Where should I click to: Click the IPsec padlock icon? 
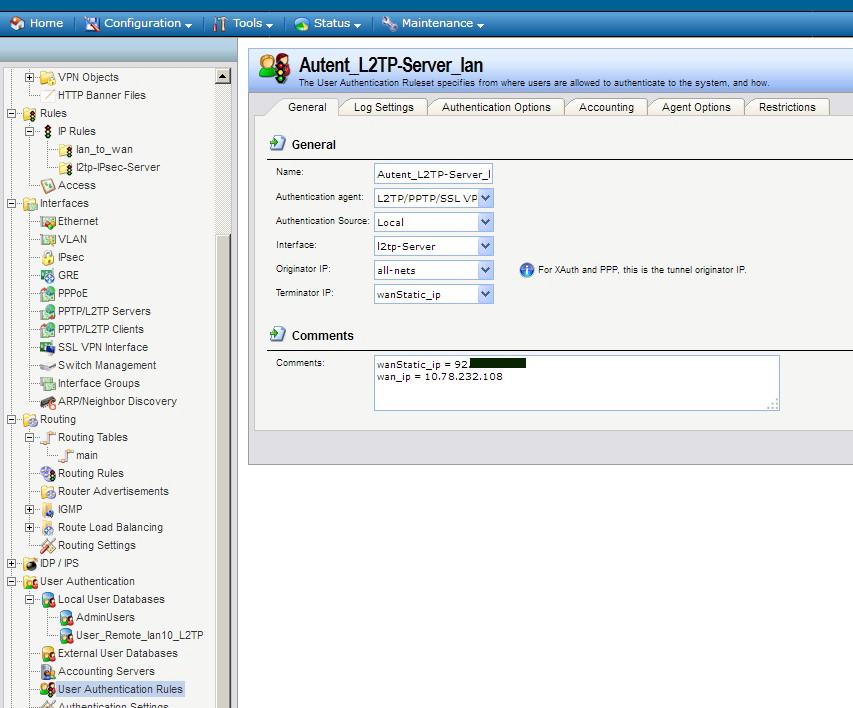coord(48,257)
